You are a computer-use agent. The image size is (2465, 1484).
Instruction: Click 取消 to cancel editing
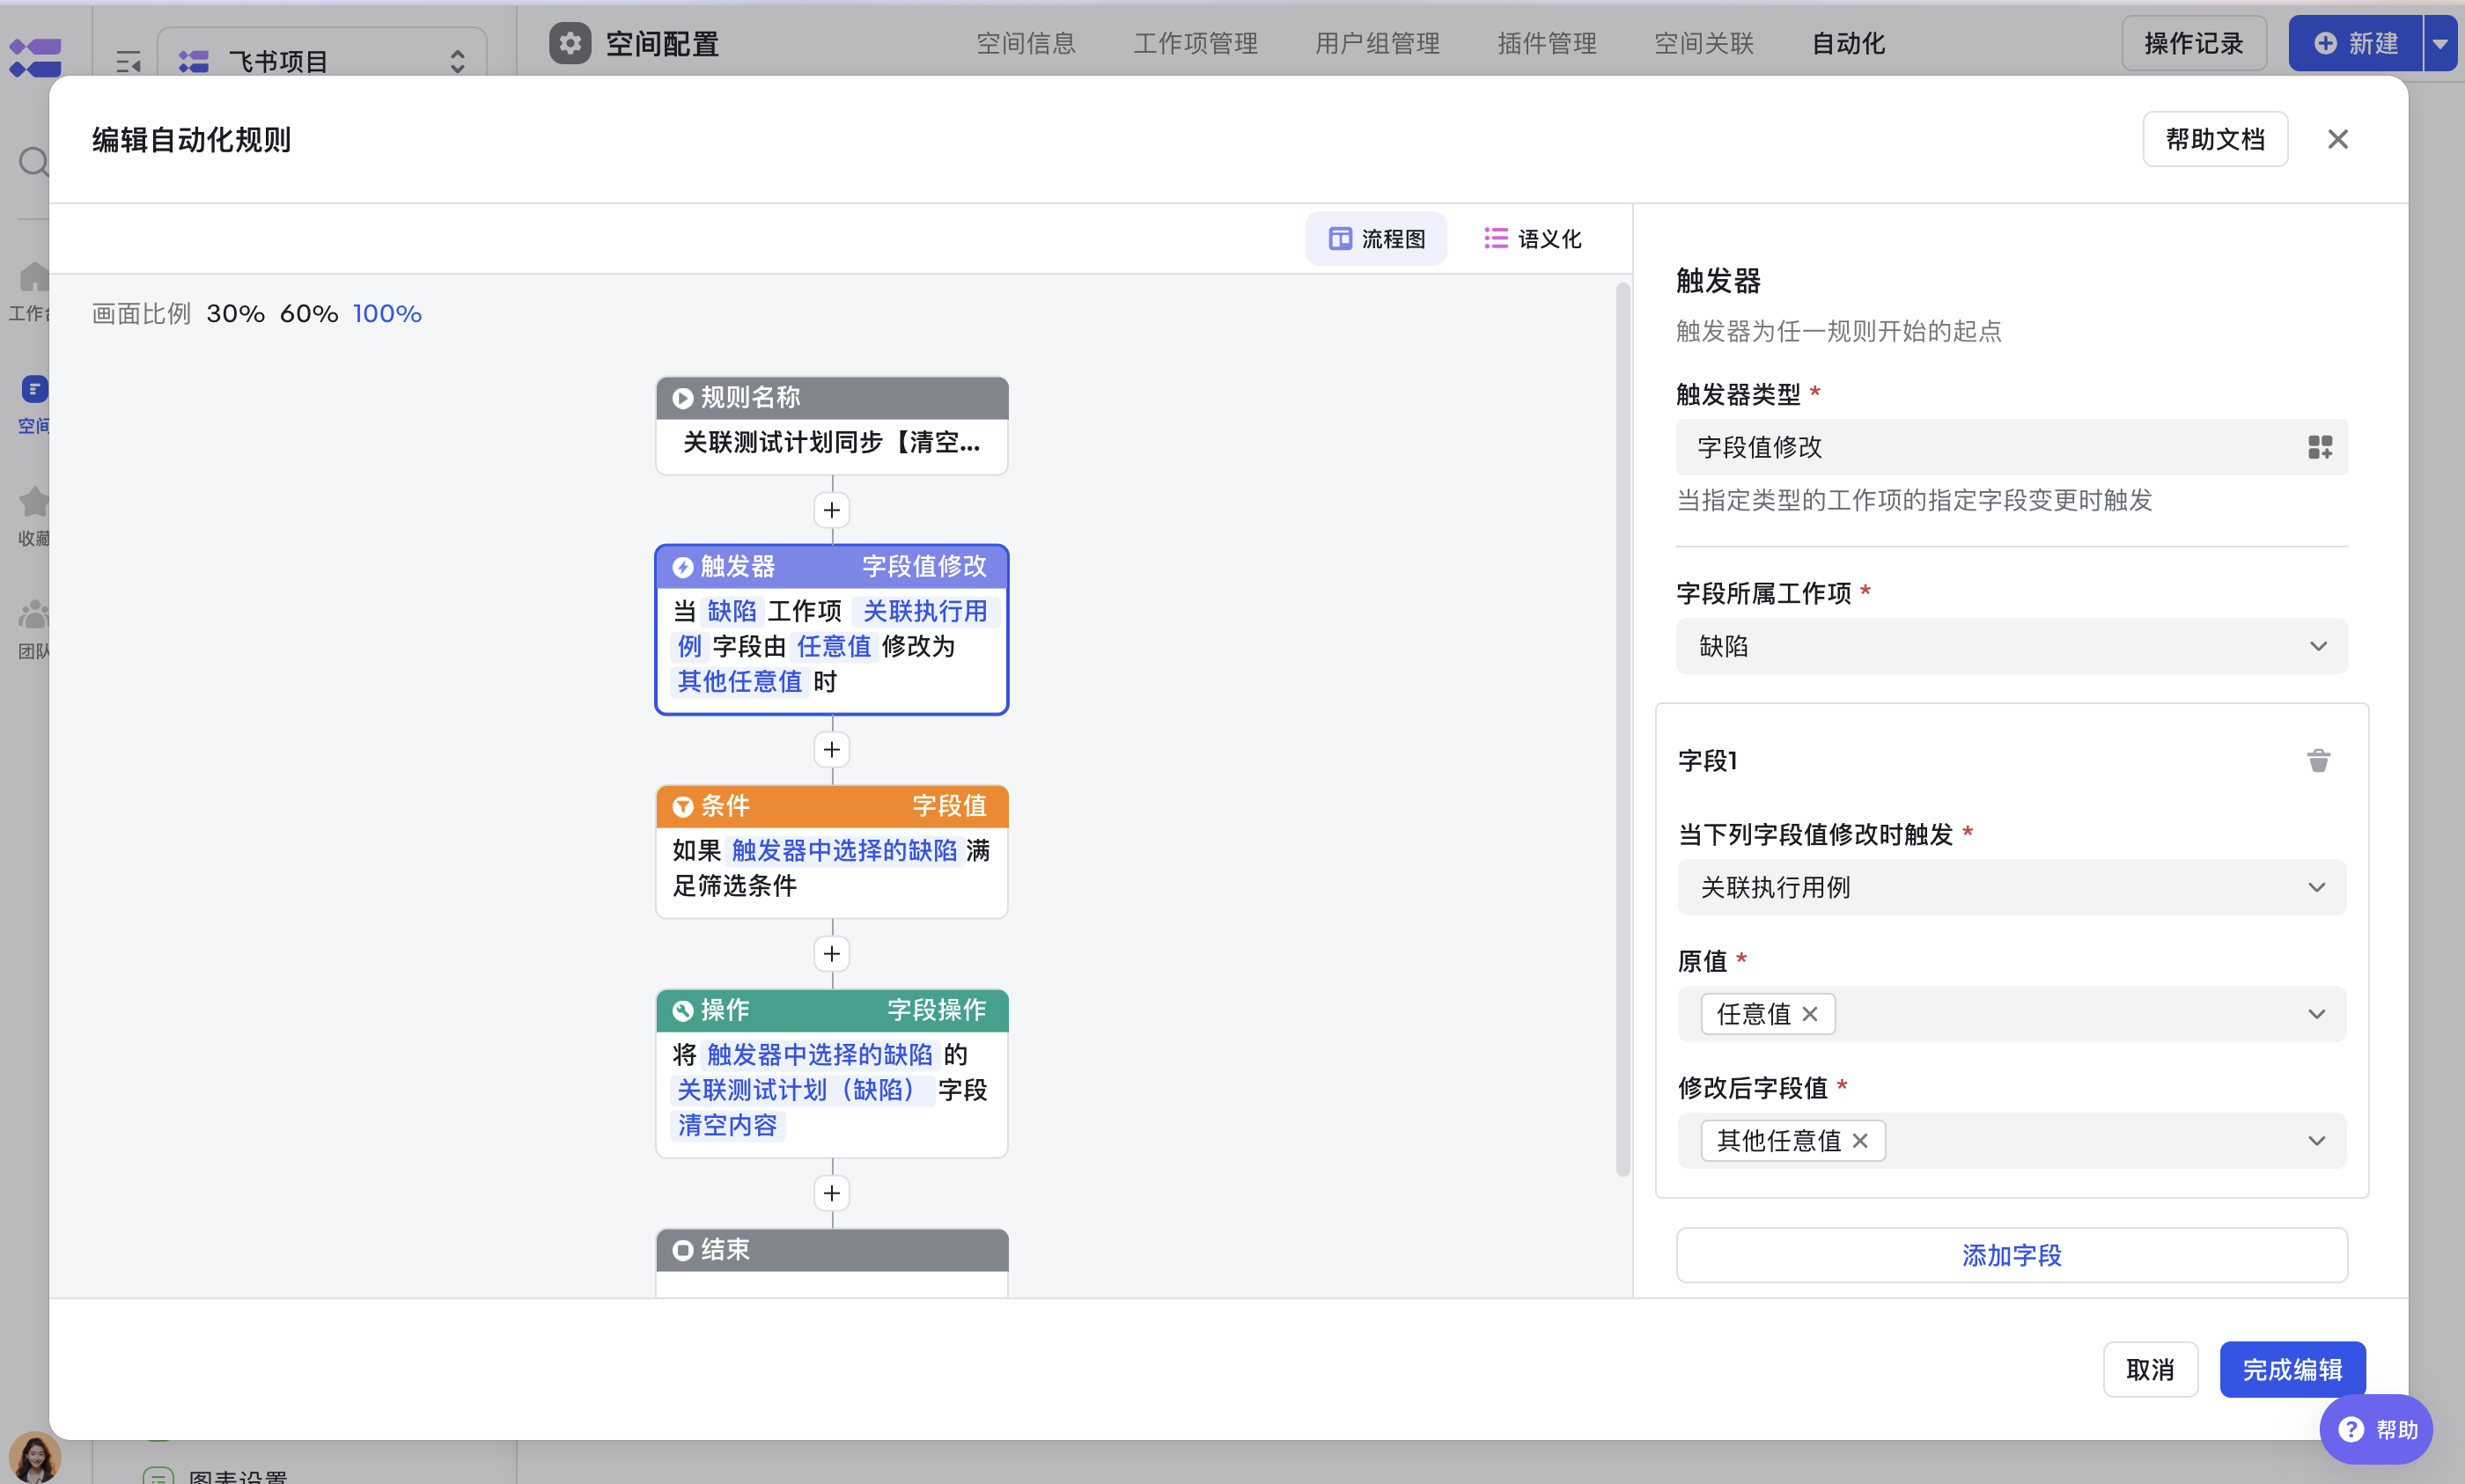pyautogui.click(x=2150, y=1369)
